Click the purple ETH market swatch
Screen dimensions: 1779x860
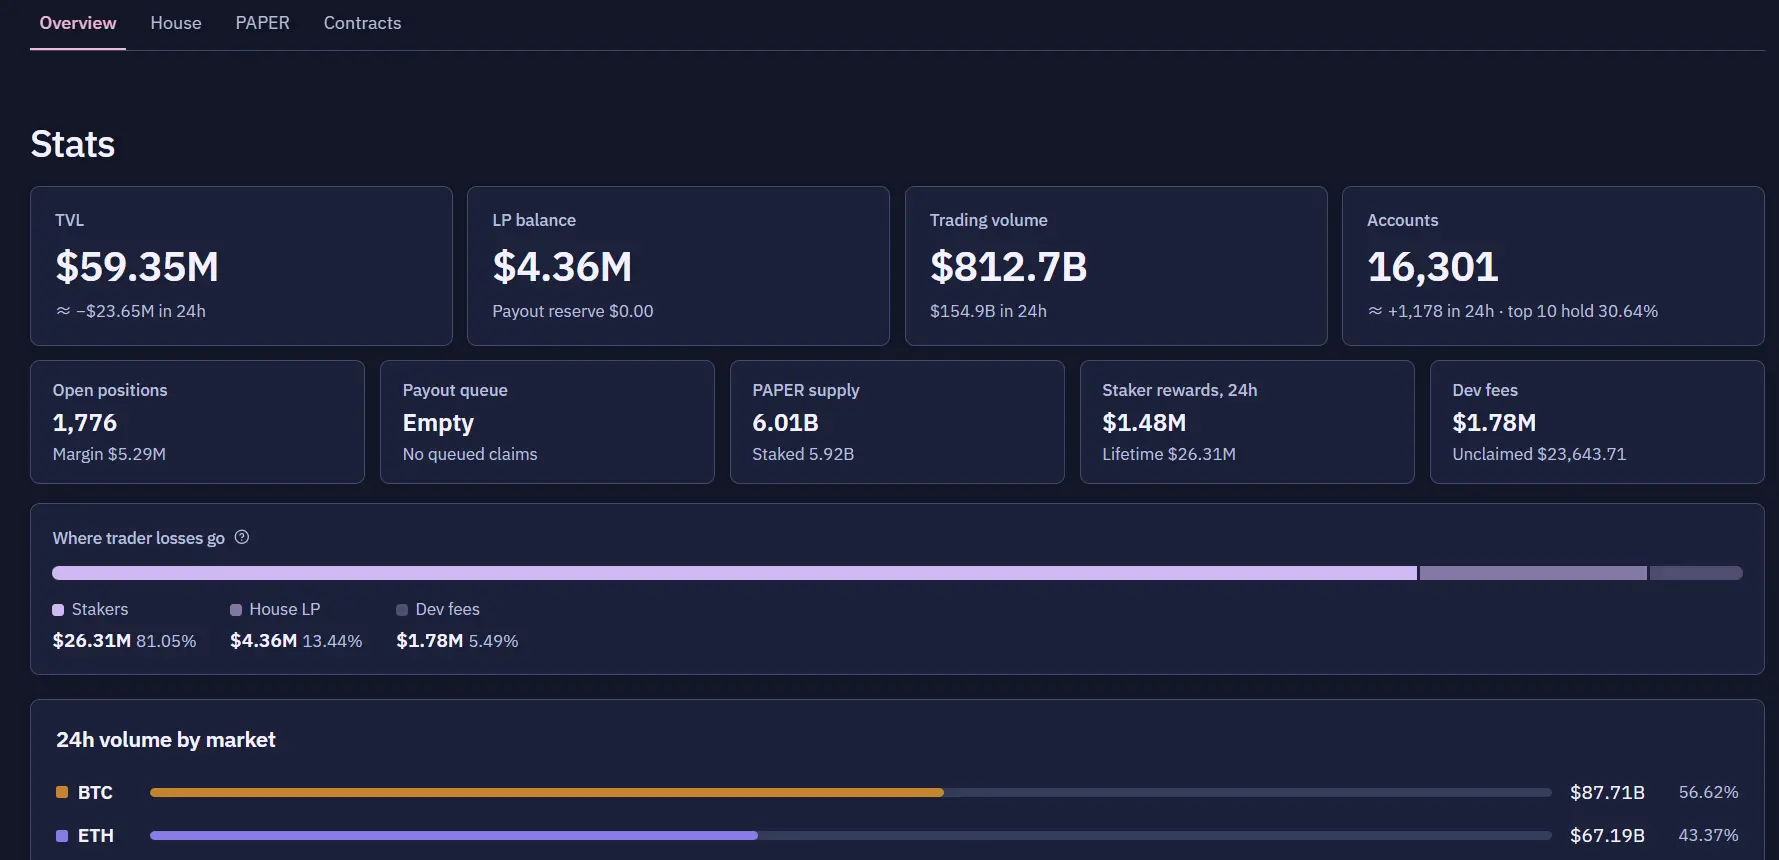coord(62,835)
